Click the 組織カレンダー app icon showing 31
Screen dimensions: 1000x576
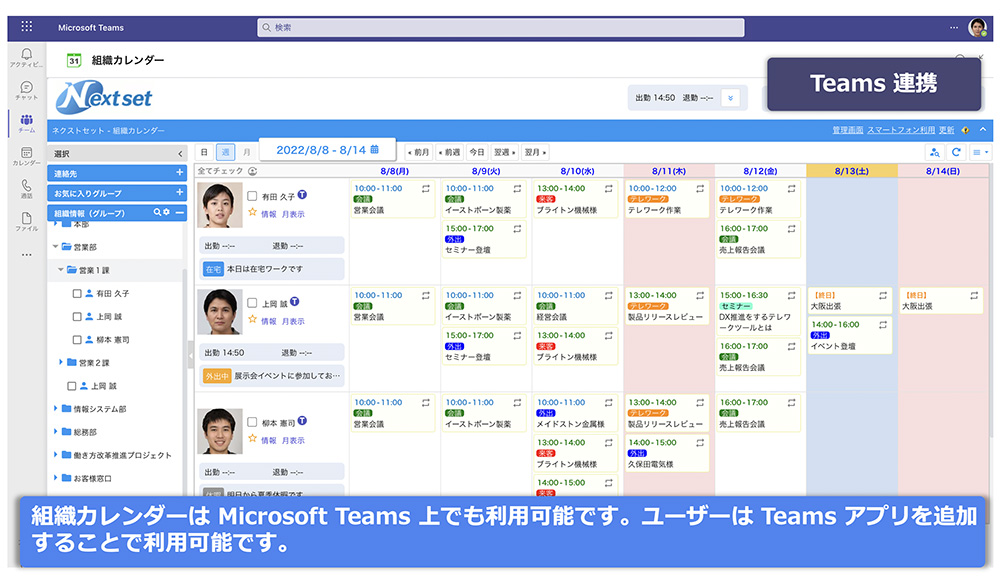(74, 60)
